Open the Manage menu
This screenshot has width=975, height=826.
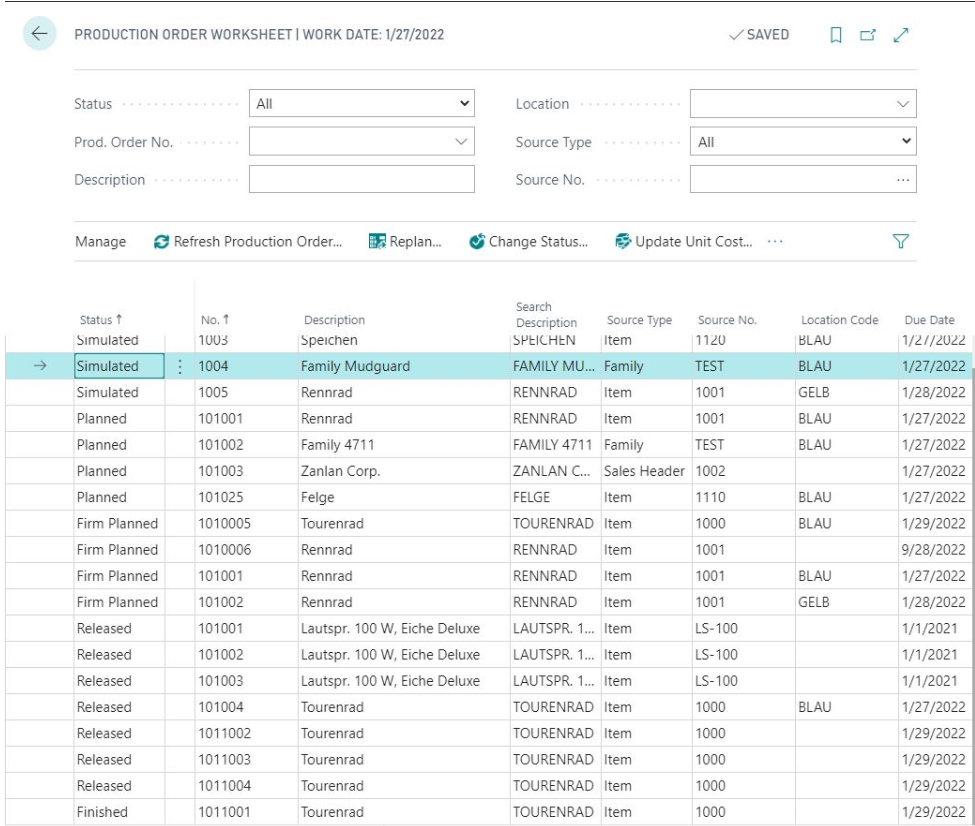[100, 241]
